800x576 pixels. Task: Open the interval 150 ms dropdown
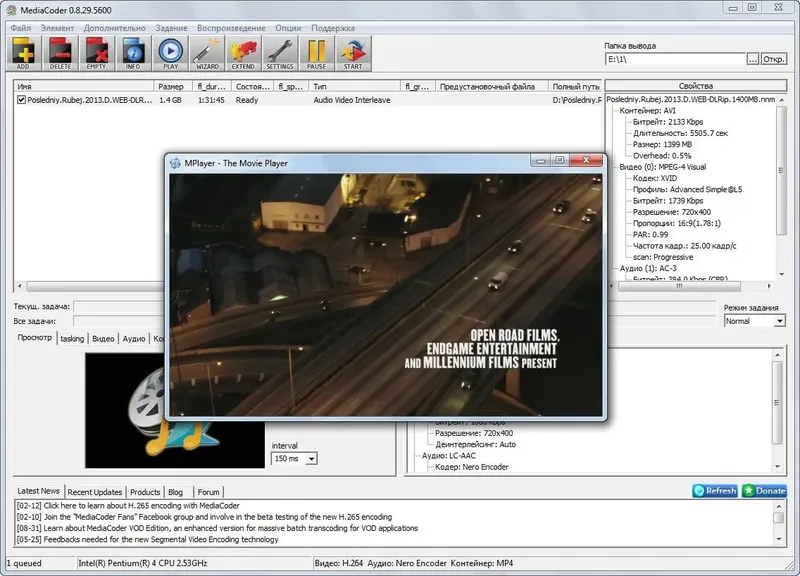coord(311,459)
